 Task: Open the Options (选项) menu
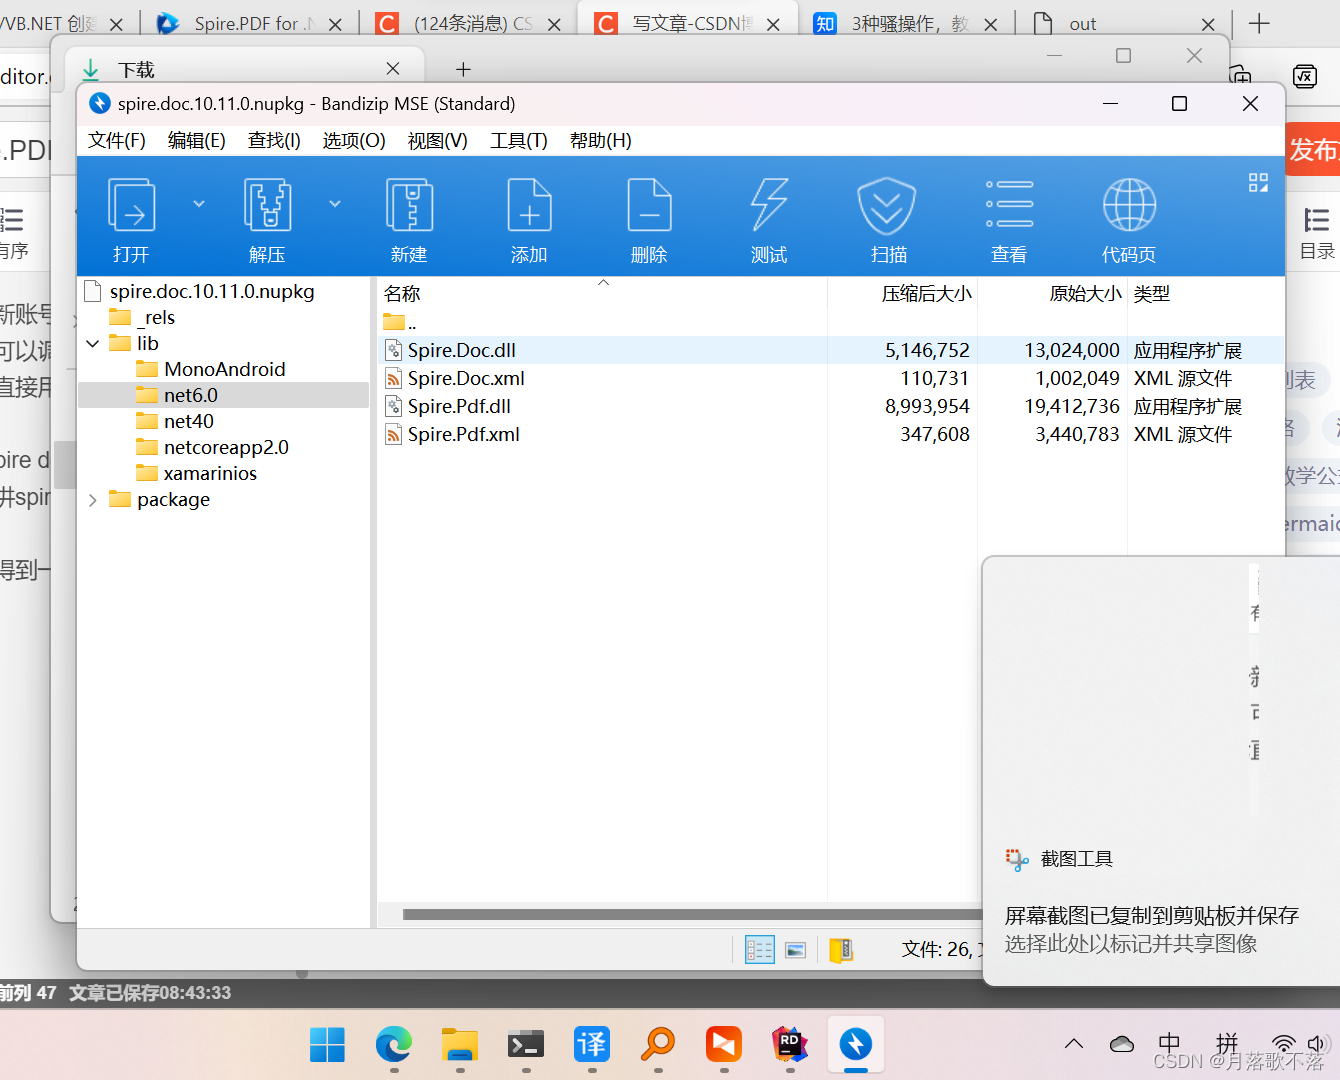click(x=354, y=141)
